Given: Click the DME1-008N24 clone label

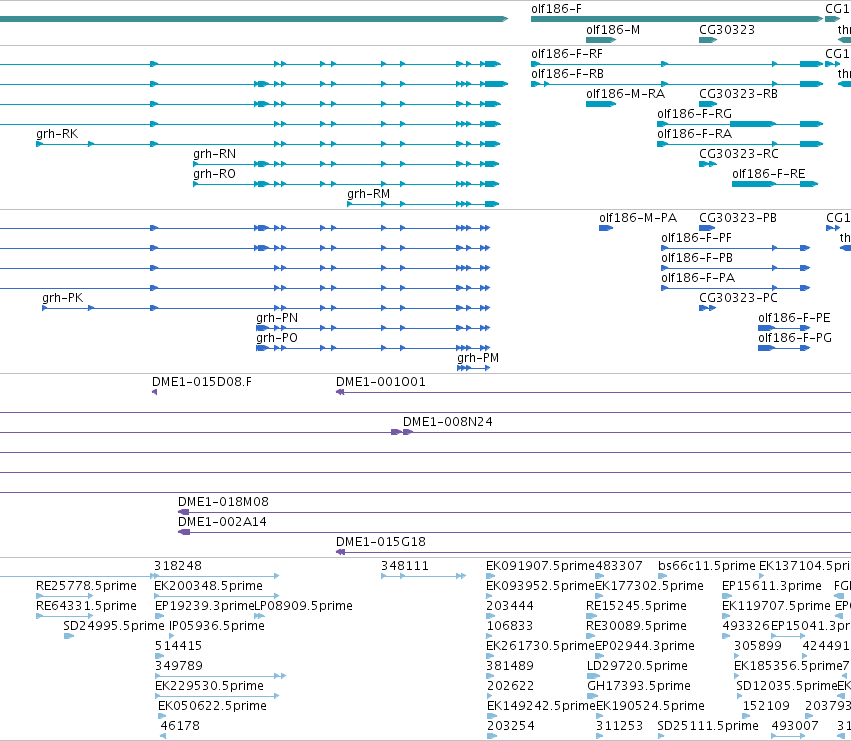Looking at the screenshot, I should click(x=447, y=422).
